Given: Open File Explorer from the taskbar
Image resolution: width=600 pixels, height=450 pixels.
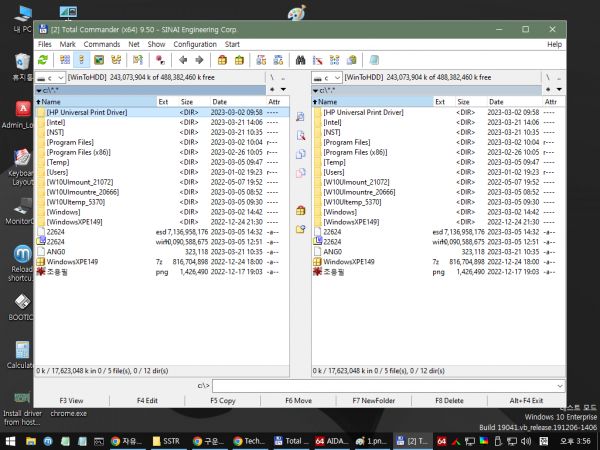Looking at the screenshot, I should pyautogui.click(x=31, y=441).
